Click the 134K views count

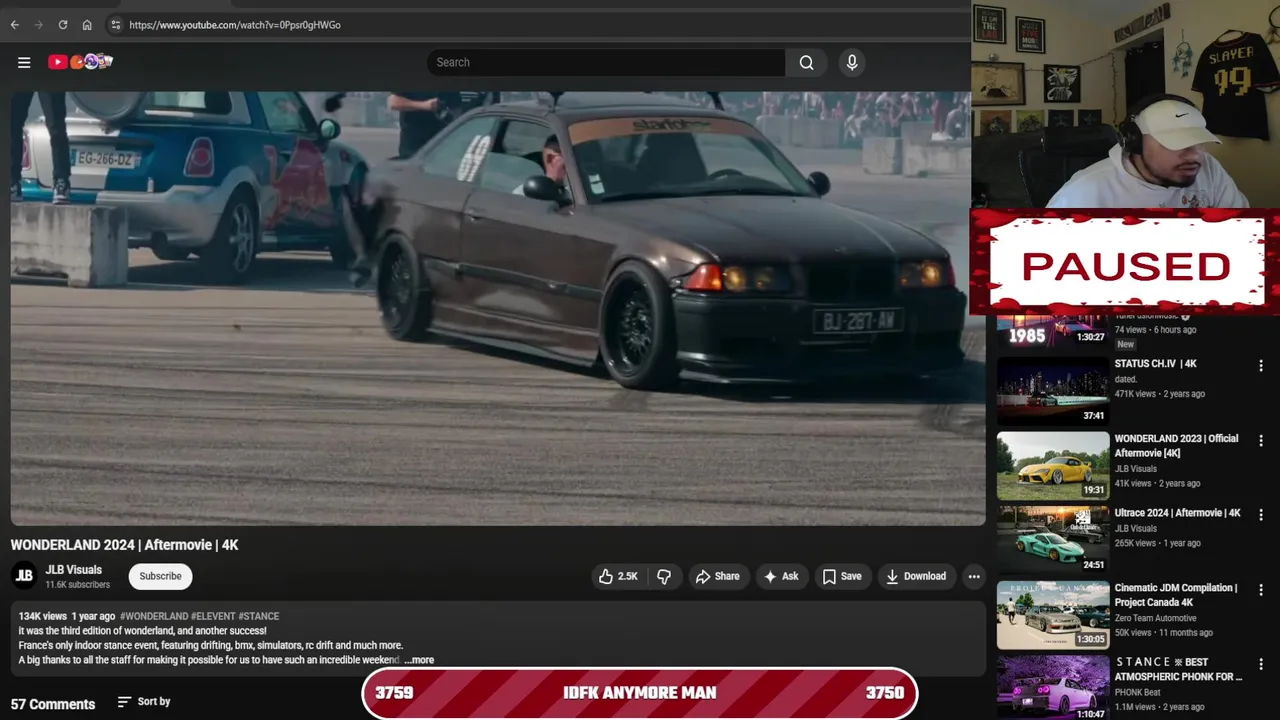(42, 616)
